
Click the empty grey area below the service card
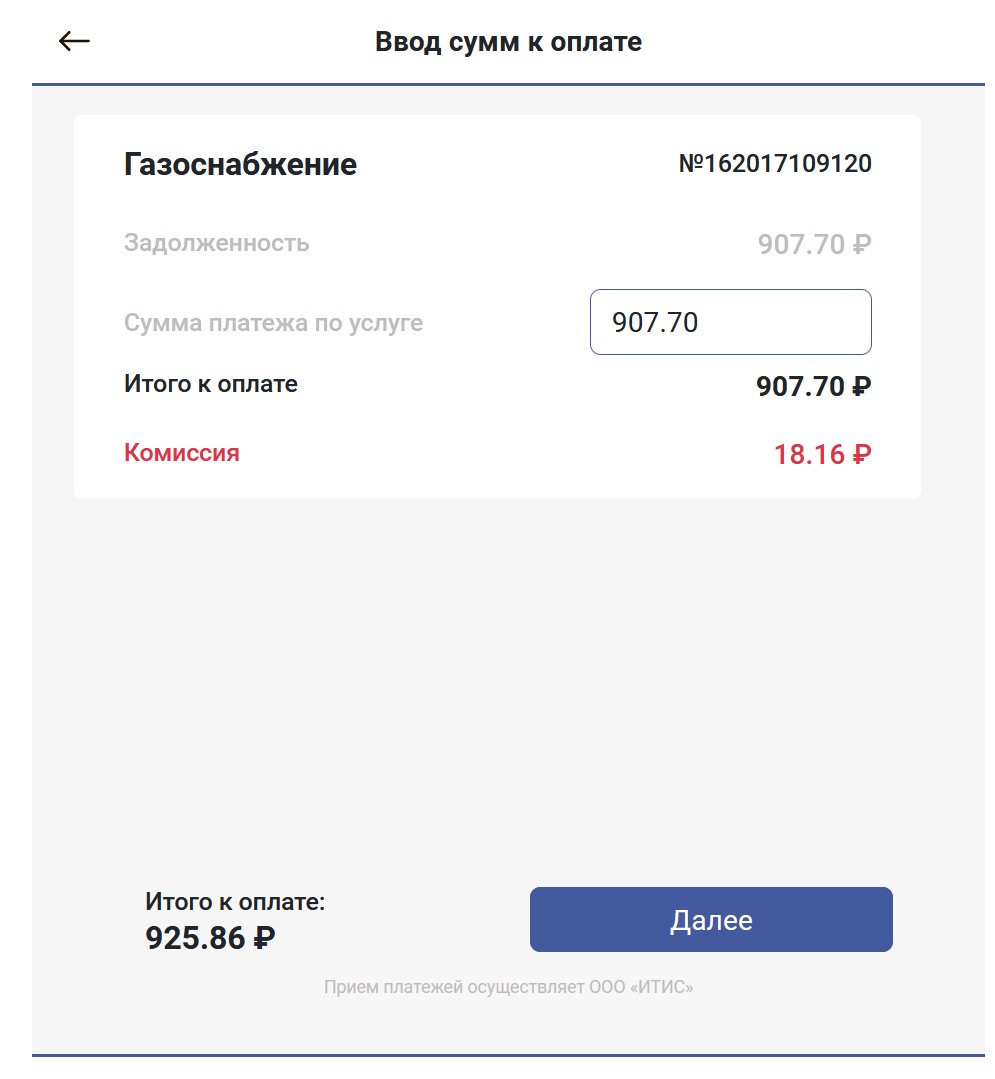coord(500,680)
